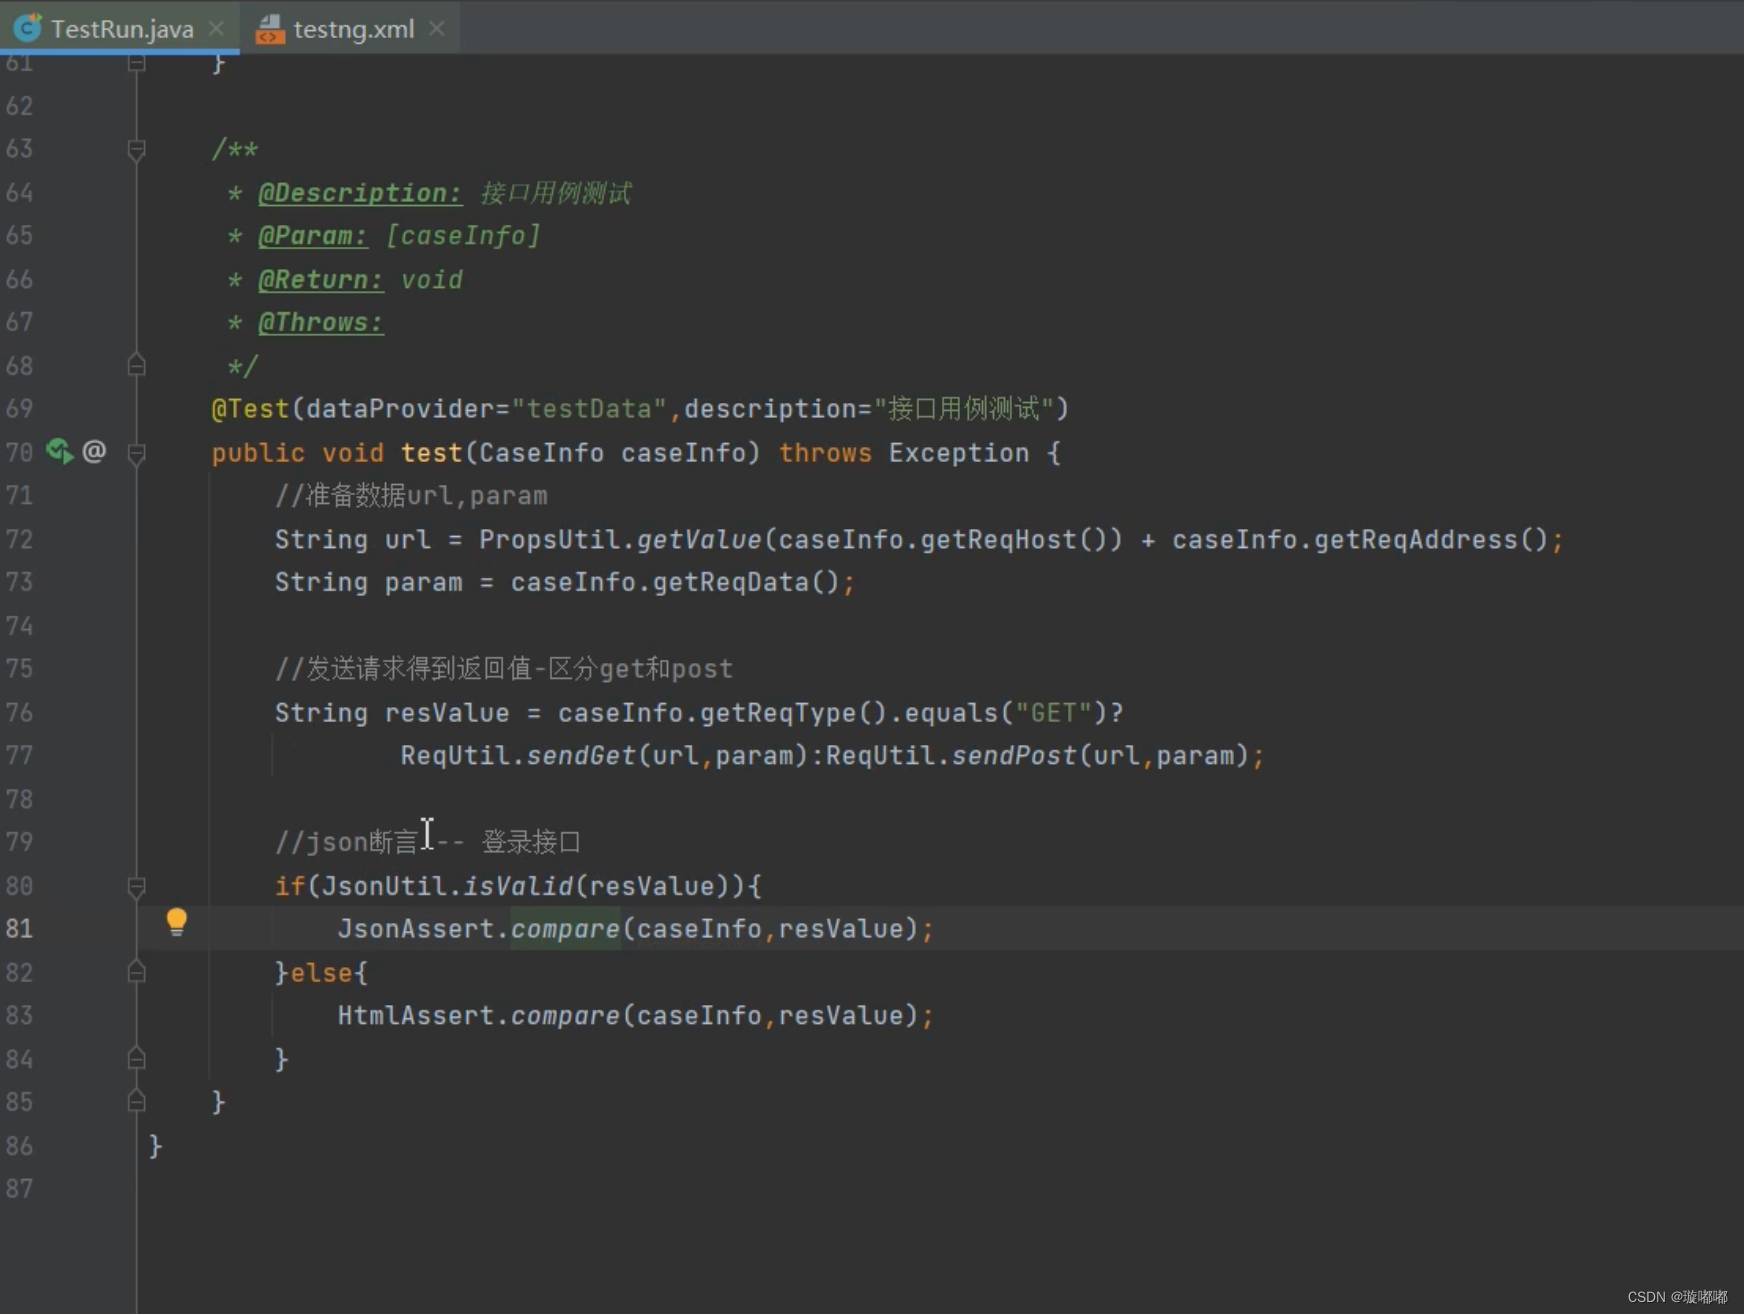
Task: Click the XML file icon on testng.xml tab
Action: (269, 30)
